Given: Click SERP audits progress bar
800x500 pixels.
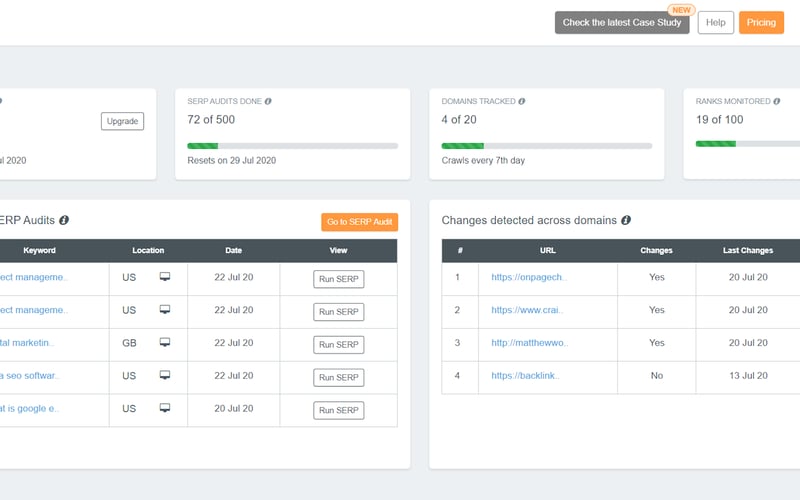Looking at the screenshot, I should coord(292,146).
